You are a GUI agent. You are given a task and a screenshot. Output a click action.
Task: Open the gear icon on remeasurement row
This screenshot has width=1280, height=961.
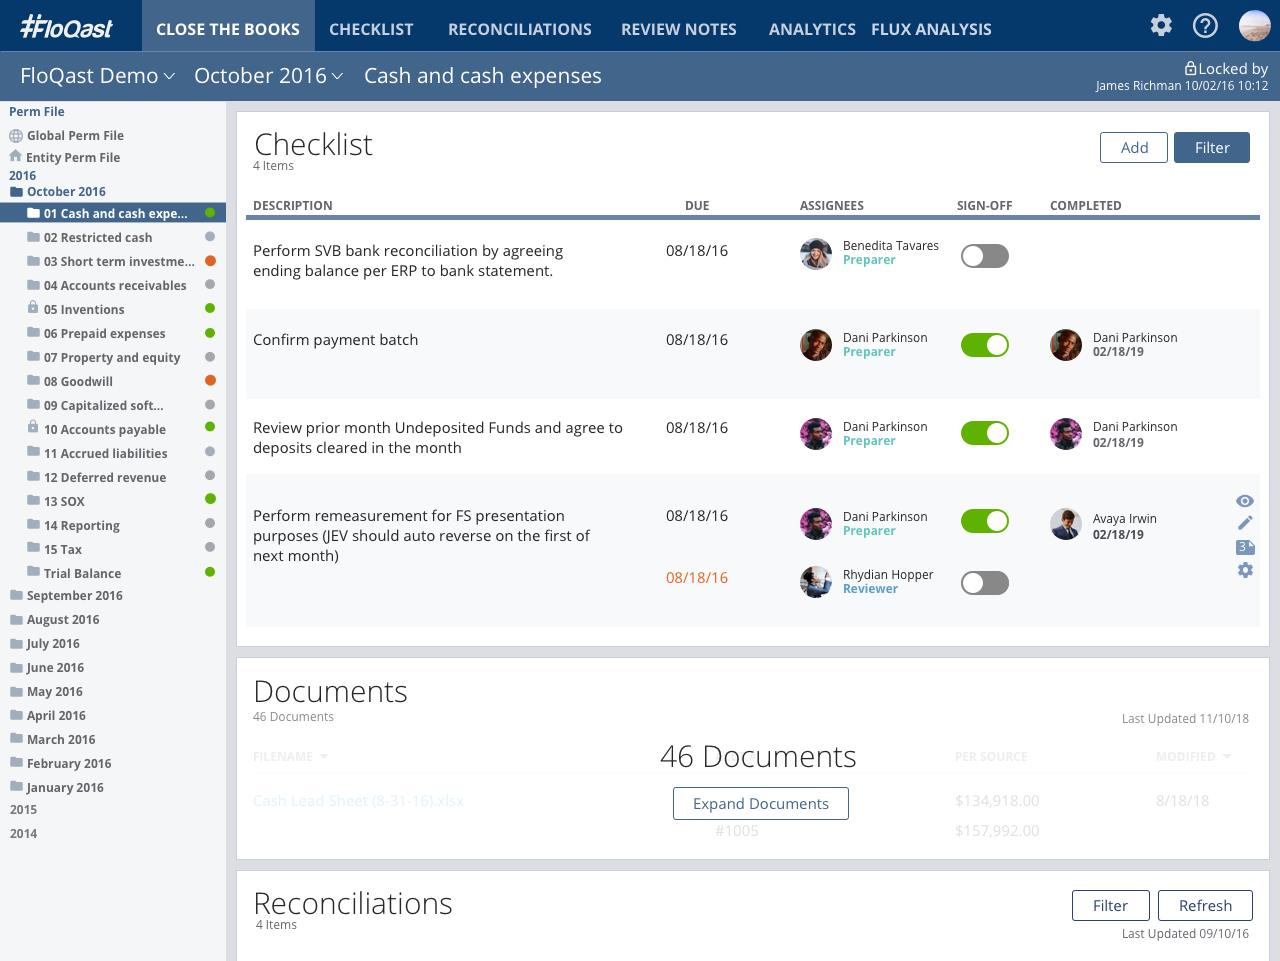pos(1245,570)
